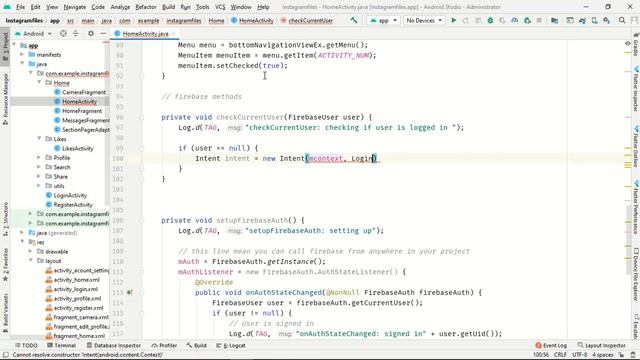
Task: Click the Select Opened File target icon
Action: point(63,33)
